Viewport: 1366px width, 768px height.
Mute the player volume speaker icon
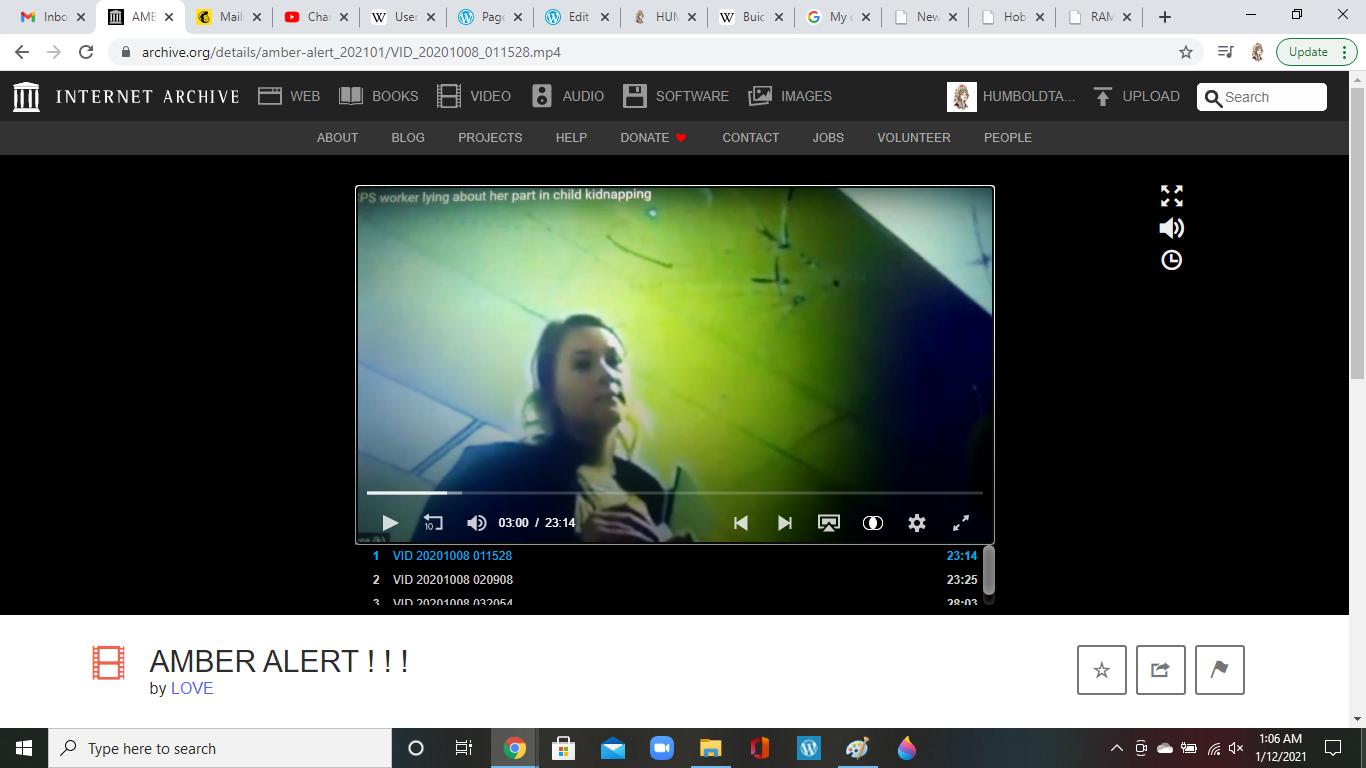coord(477,523)
